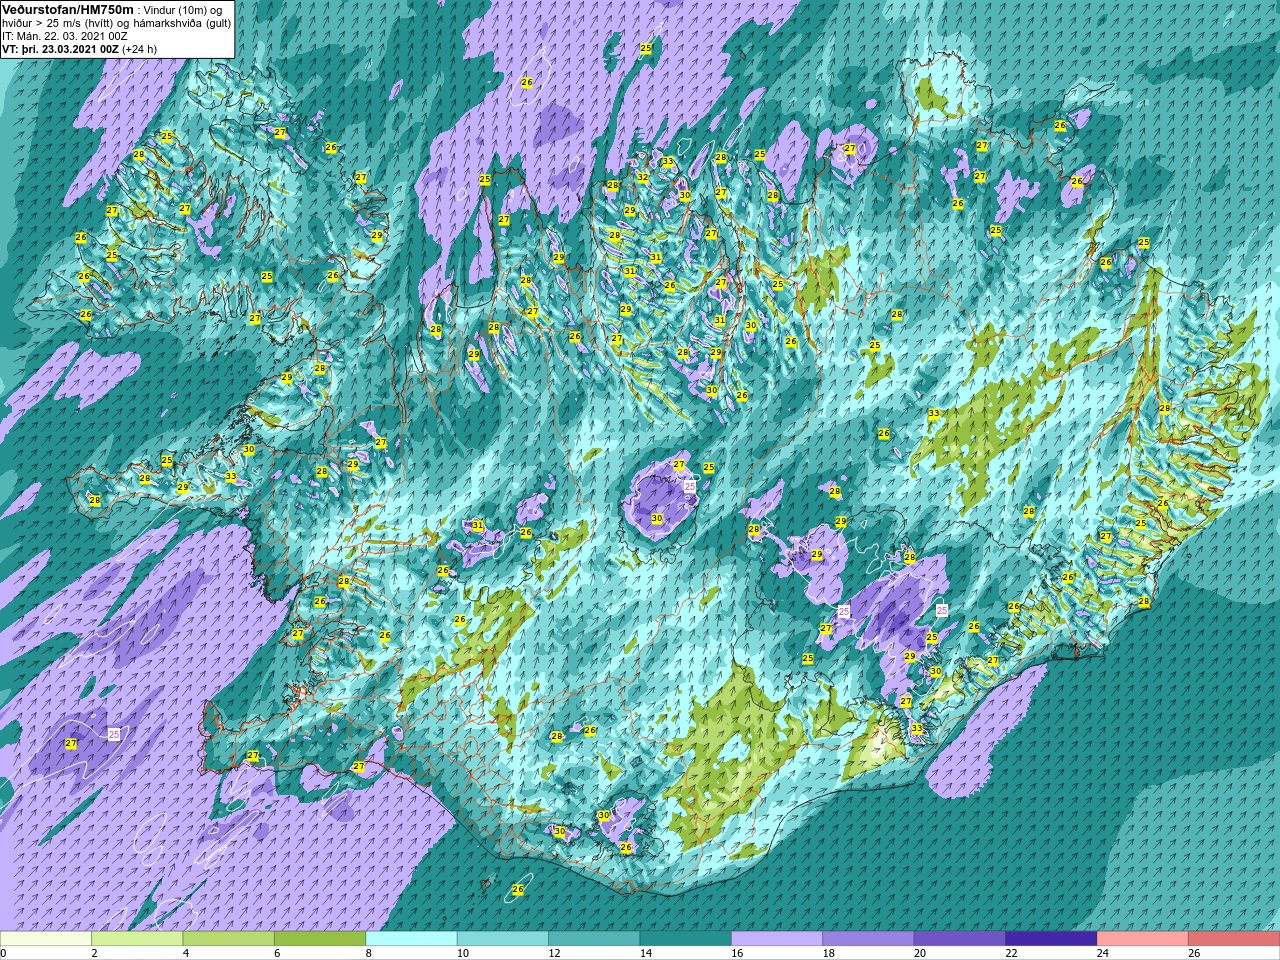Image resolution: width=1280 pixels, height=960 pixels.
Task: Click the 12–14 m/s teal legend swatch
Action: click(x=594, y=940)
